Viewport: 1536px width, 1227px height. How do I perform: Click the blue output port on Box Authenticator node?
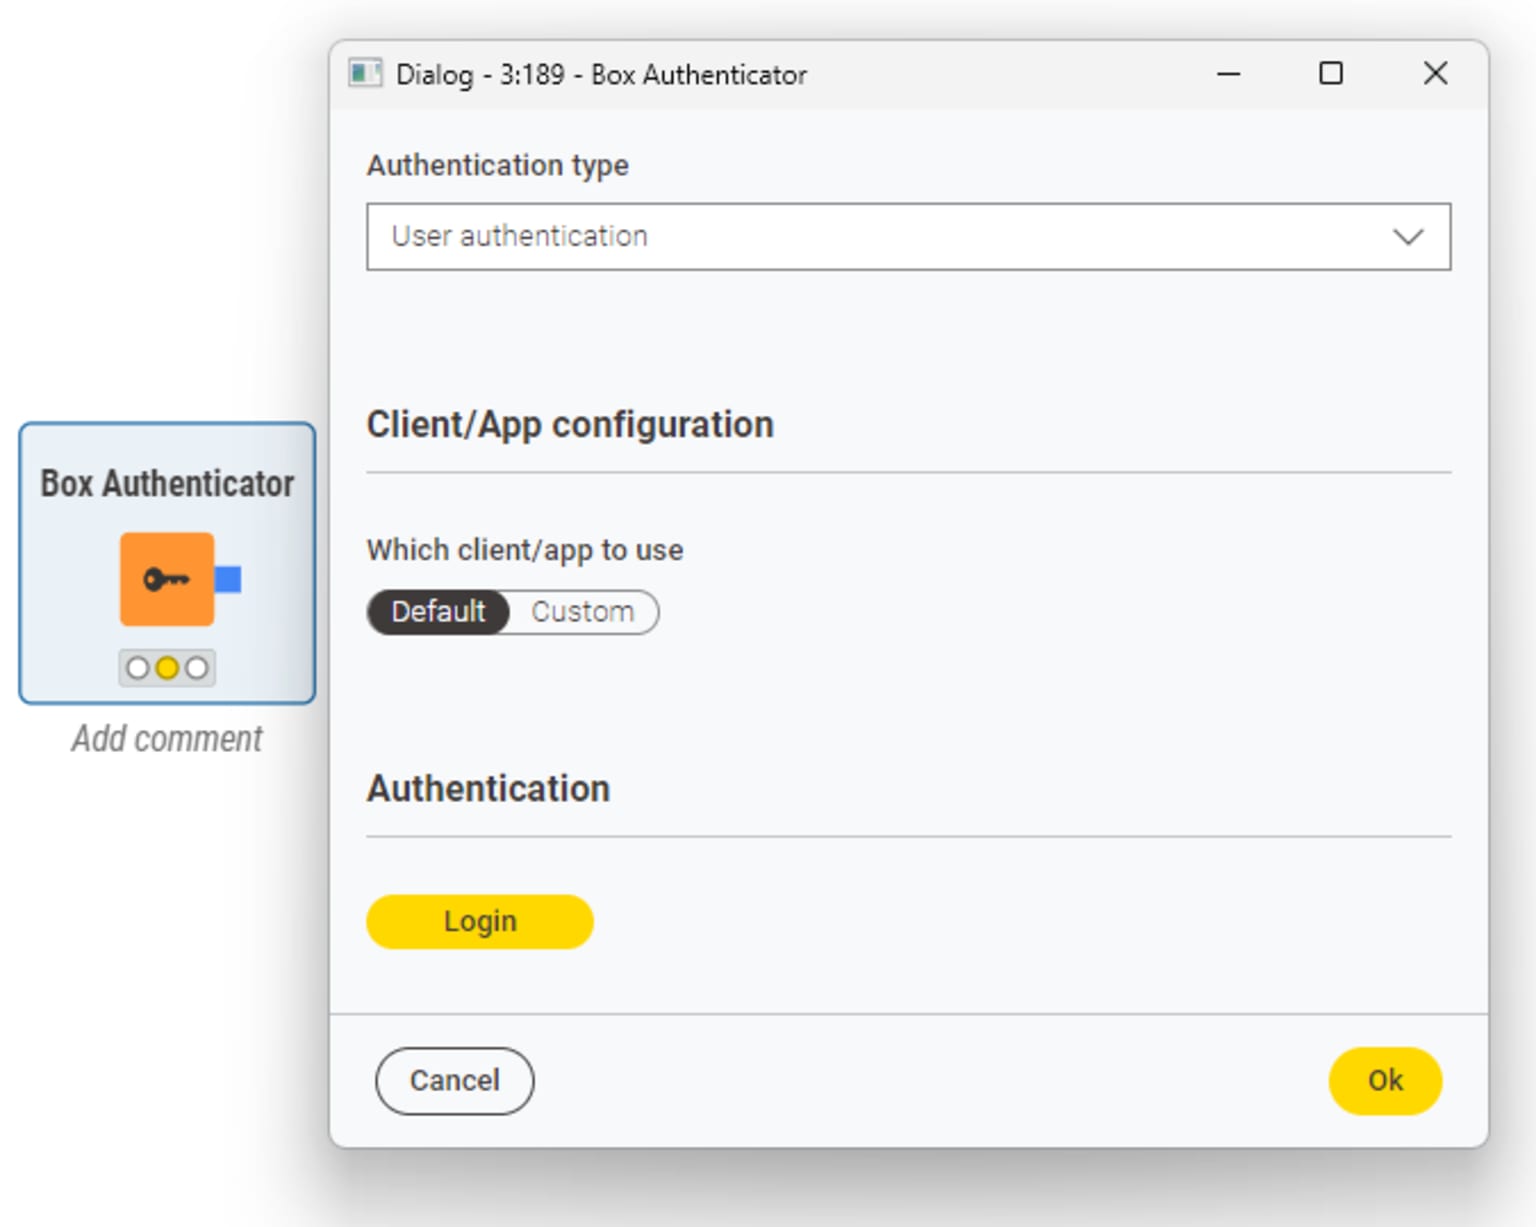click(x=228, y=579)
